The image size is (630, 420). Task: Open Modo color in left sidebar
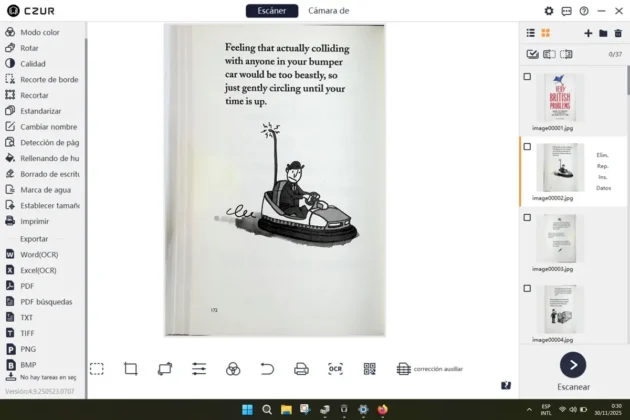[40, 32]
